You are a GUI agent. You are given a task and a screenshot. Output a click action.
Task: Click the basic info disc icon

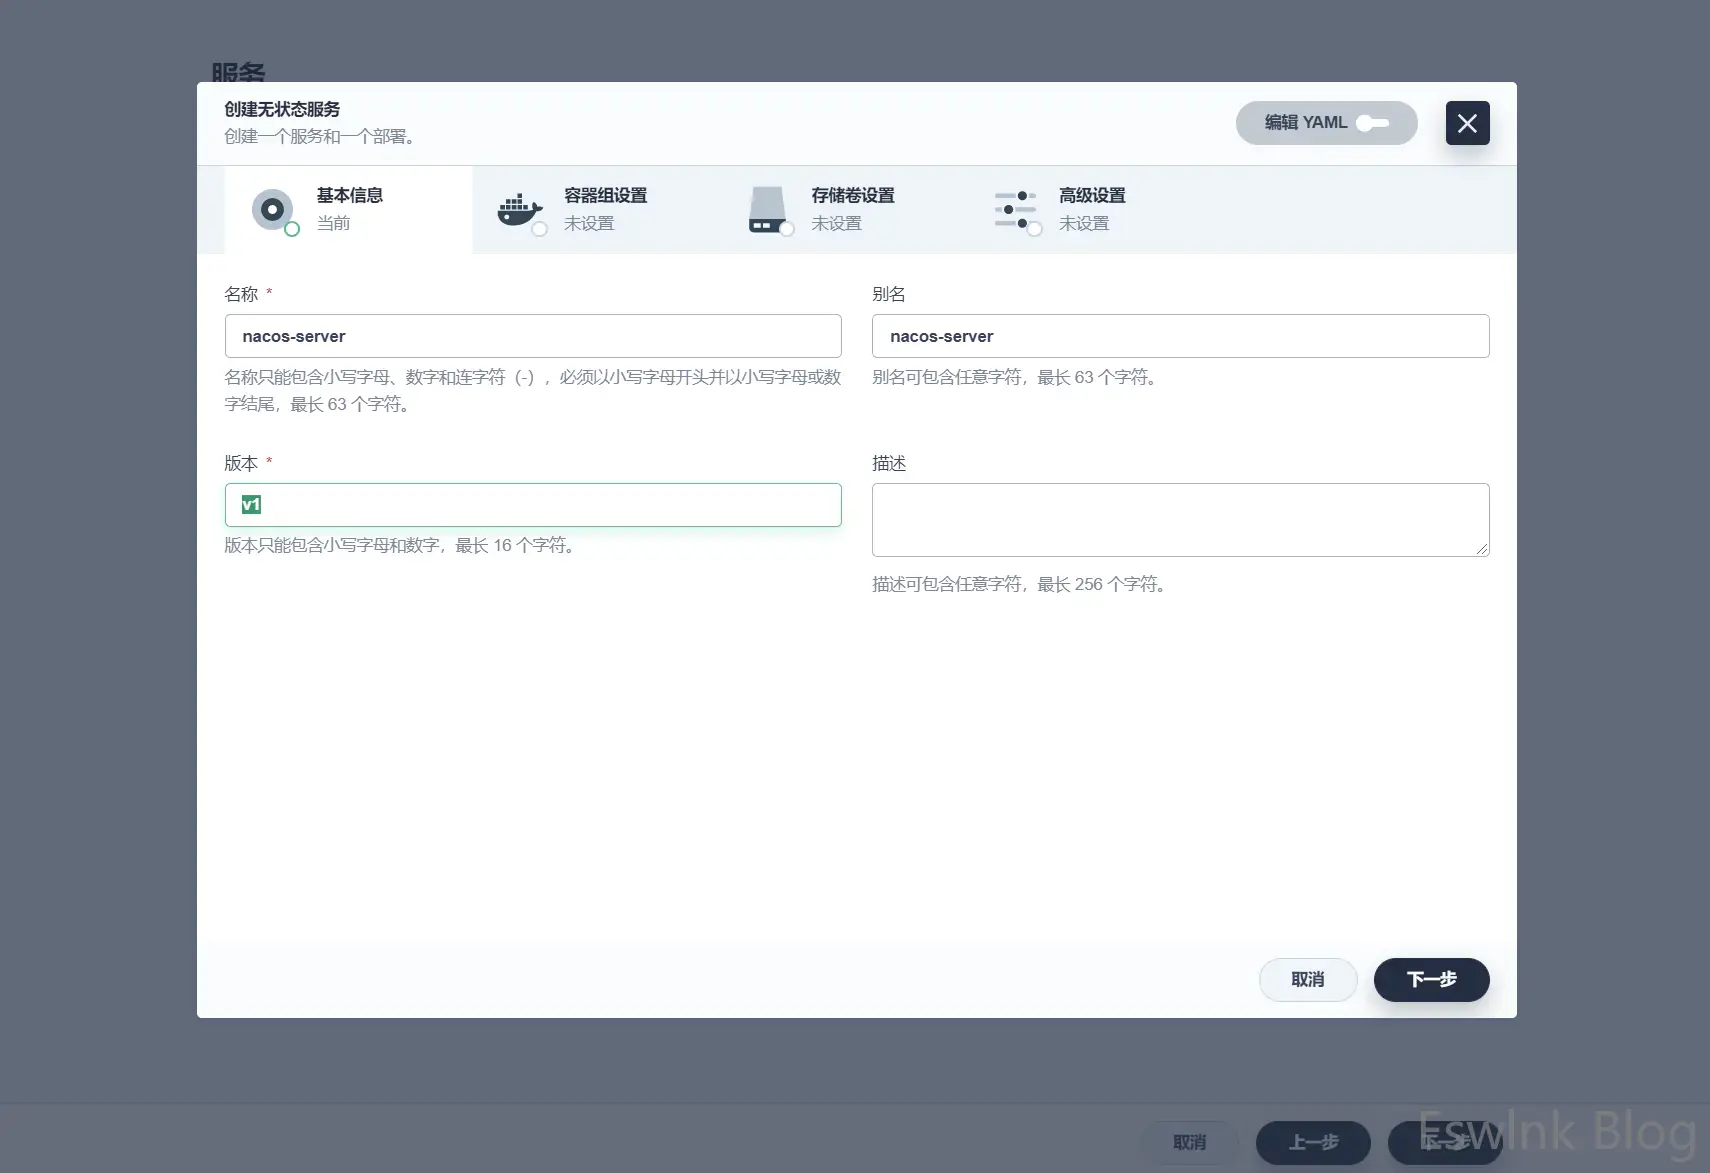[272, 209]
